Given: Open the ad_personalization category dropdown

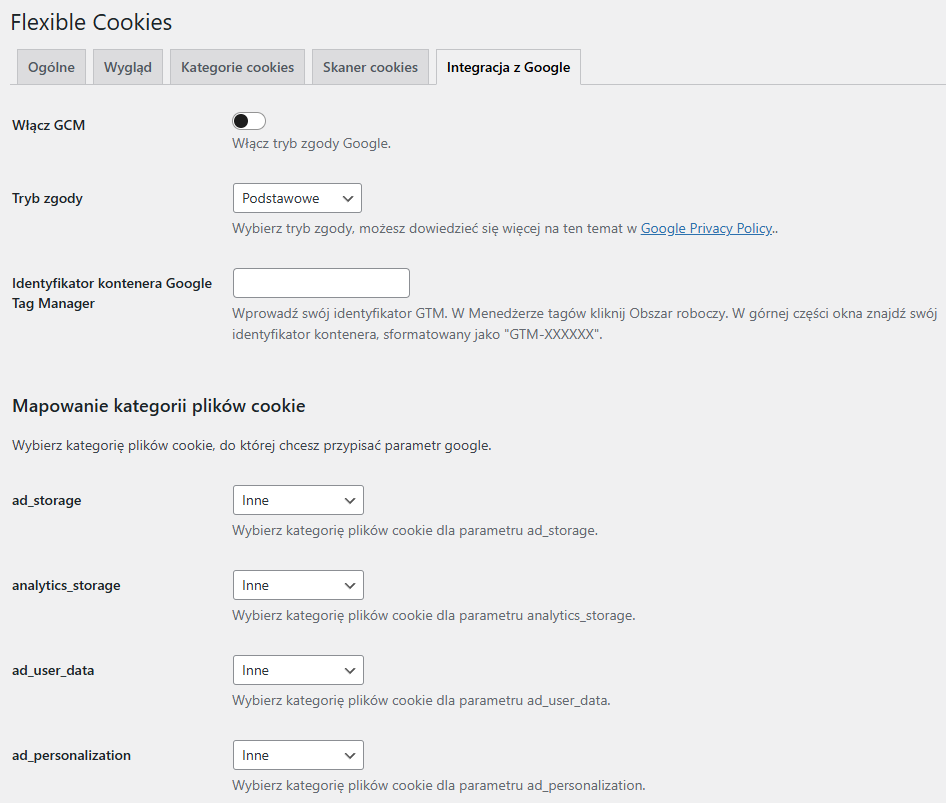Looking at the screenshot, I should [x=298, y=755].
